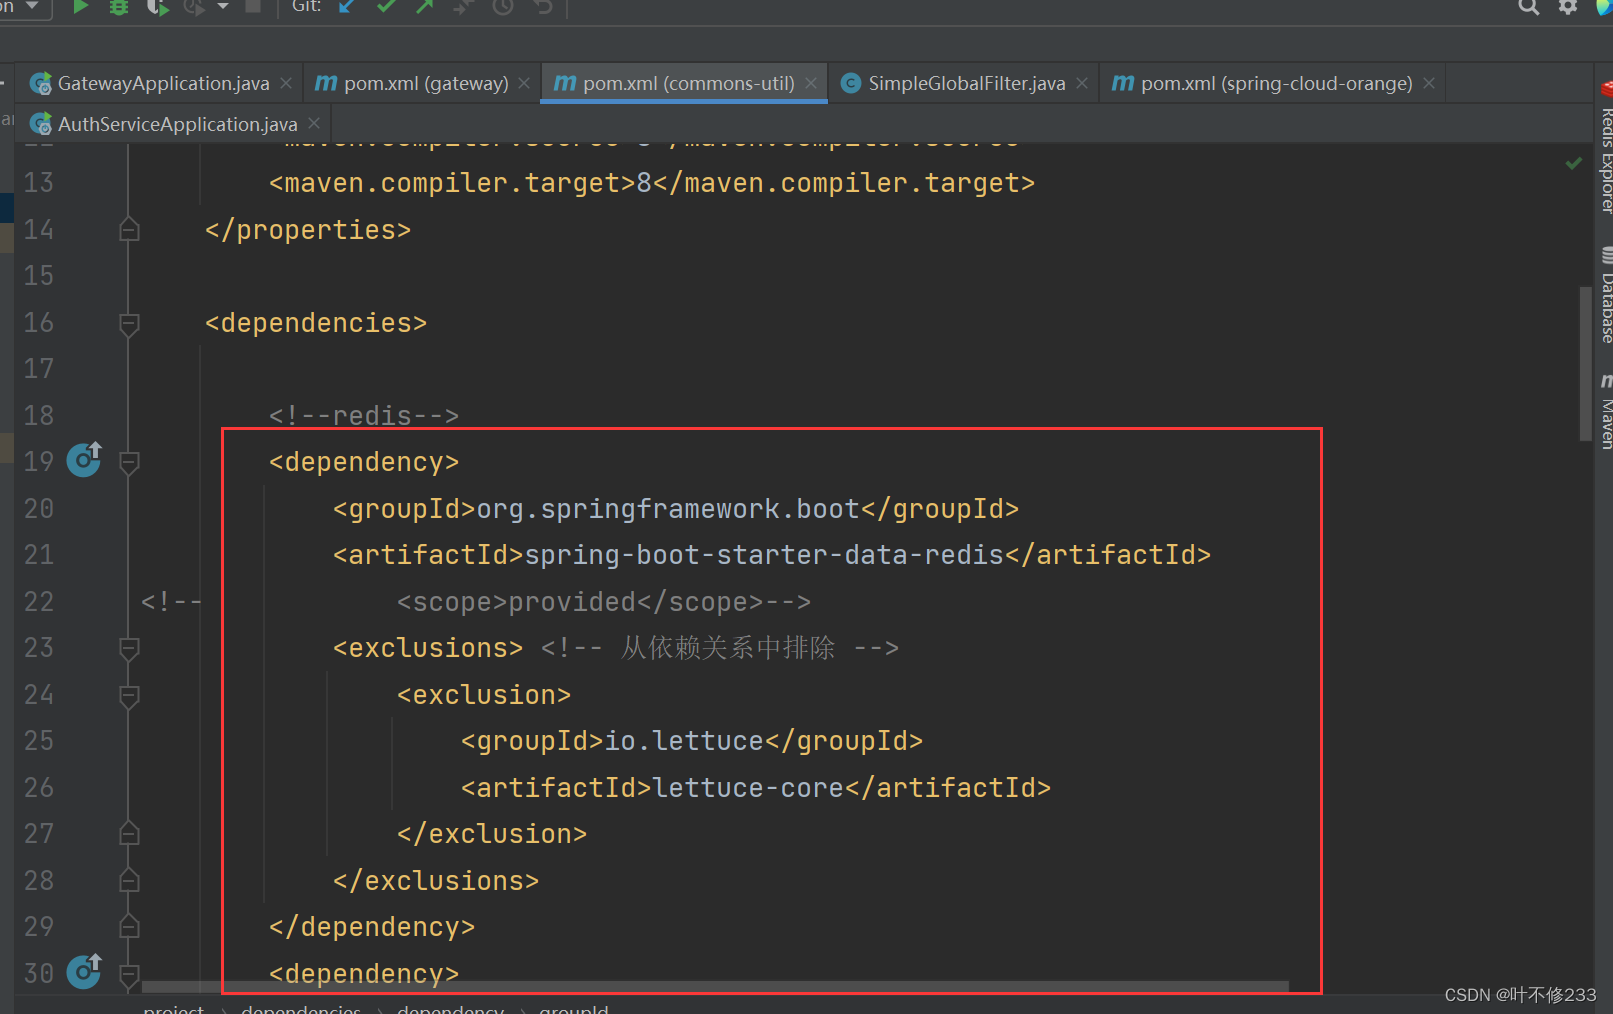Collapse the <exclusion> block at line 24

point(129,695)
